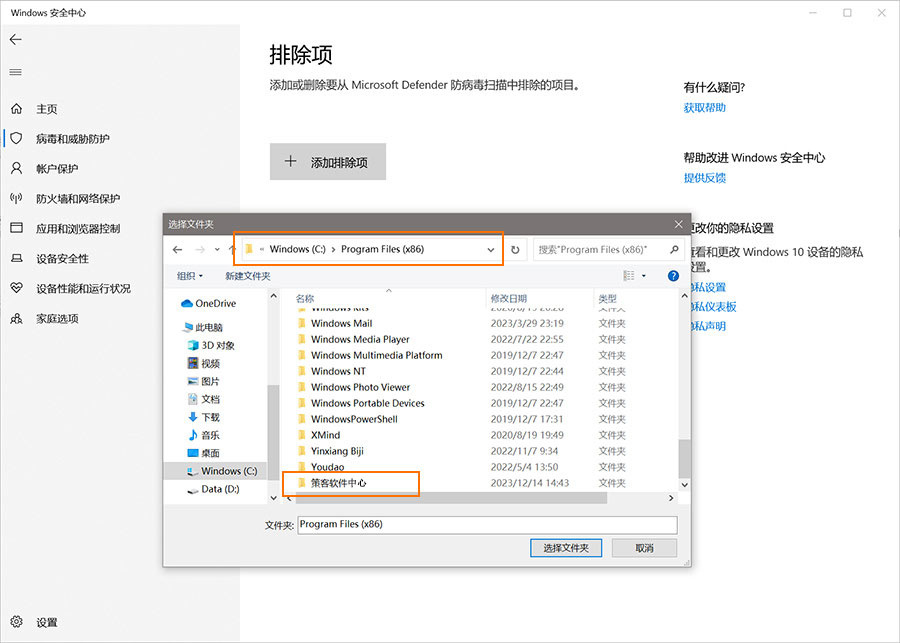This screenshot has width=900, height=643.
Task: Close the 选择文件夹 dialog
Action: pyautogui.click(x=678, y=224)
